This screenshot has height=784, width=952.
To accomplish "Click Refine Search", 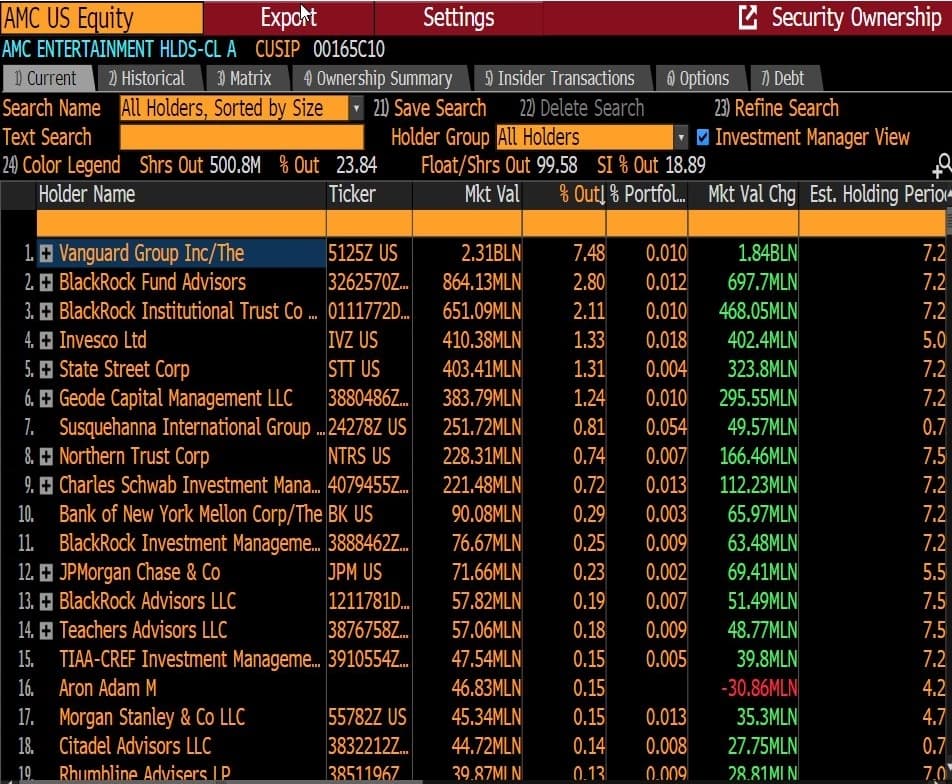I will pos(777,108).
